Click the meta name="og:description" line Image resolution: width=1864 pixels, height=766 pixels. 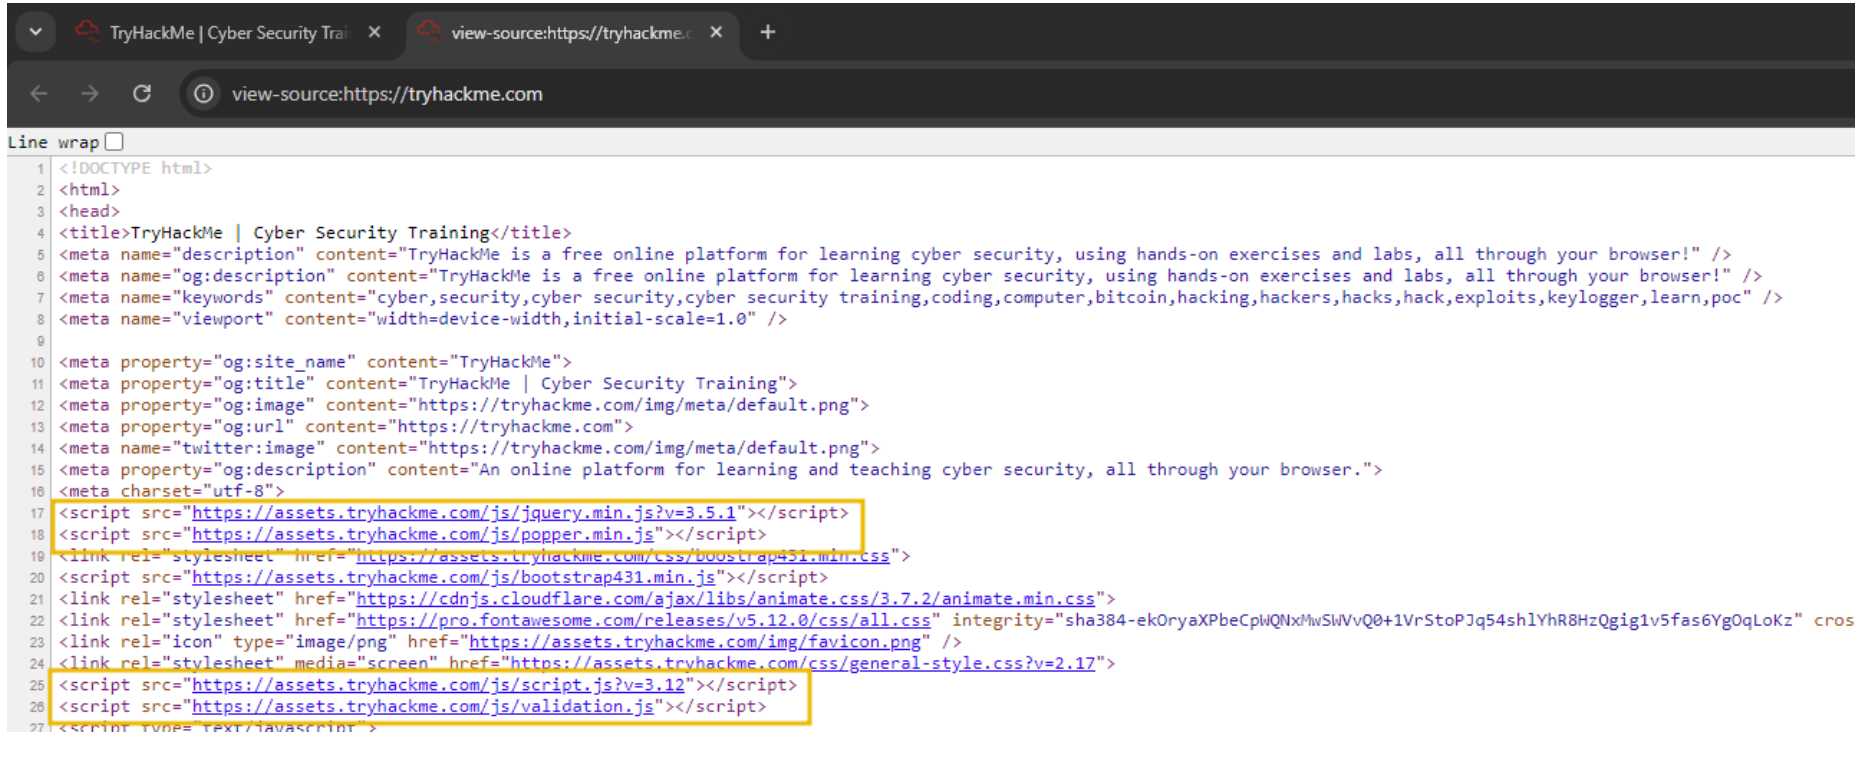point(910,276)
